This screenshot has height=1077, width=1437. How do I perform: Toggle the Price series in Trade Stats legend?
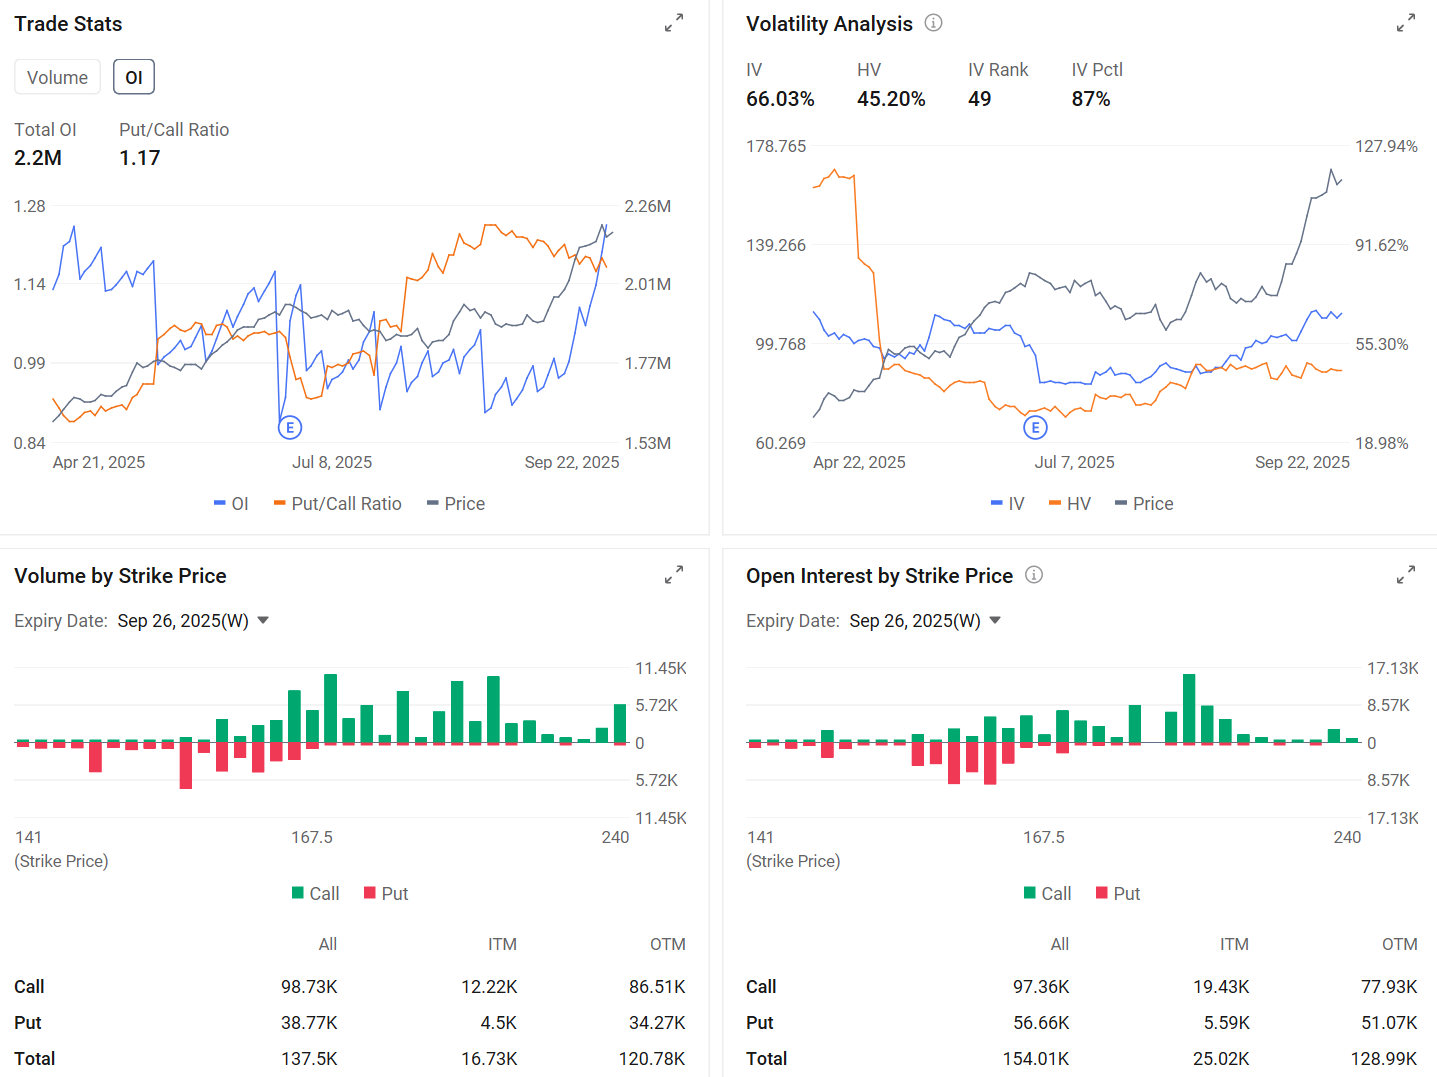[455, 503]
